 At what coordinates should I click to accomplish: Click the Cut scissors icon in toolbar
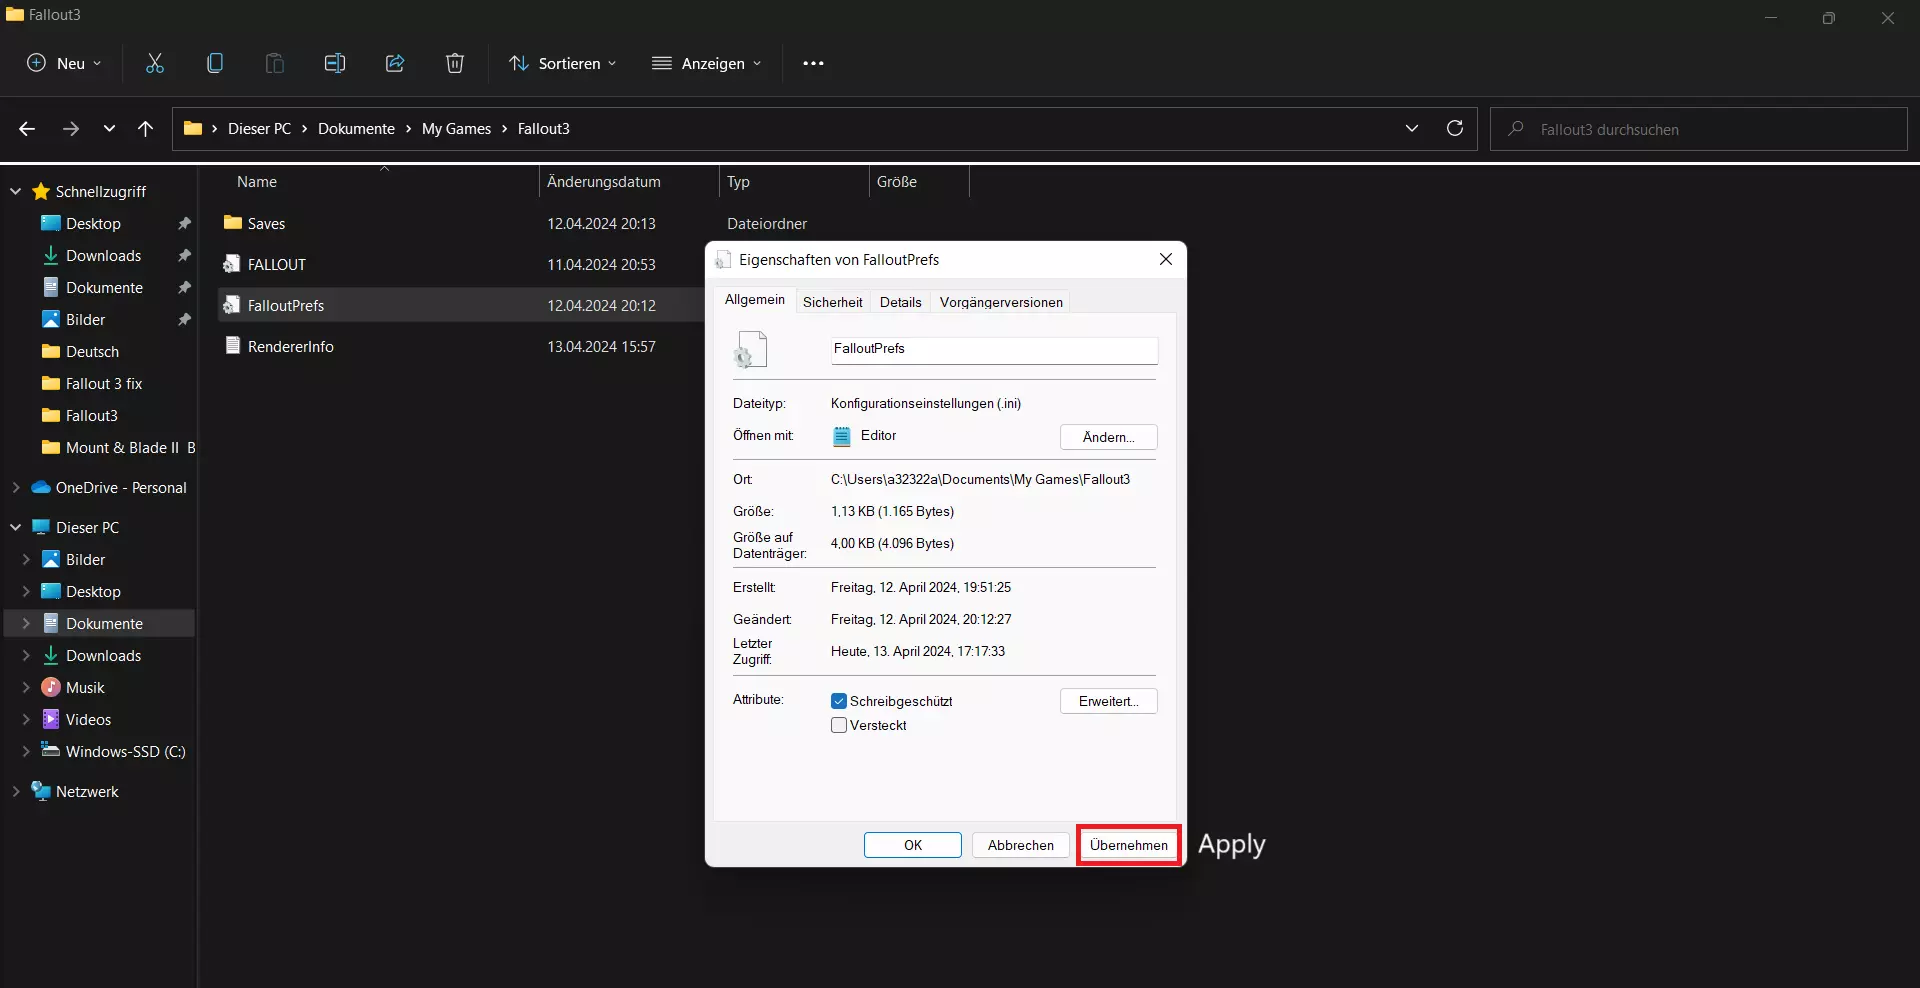click(x=155, y=63)
